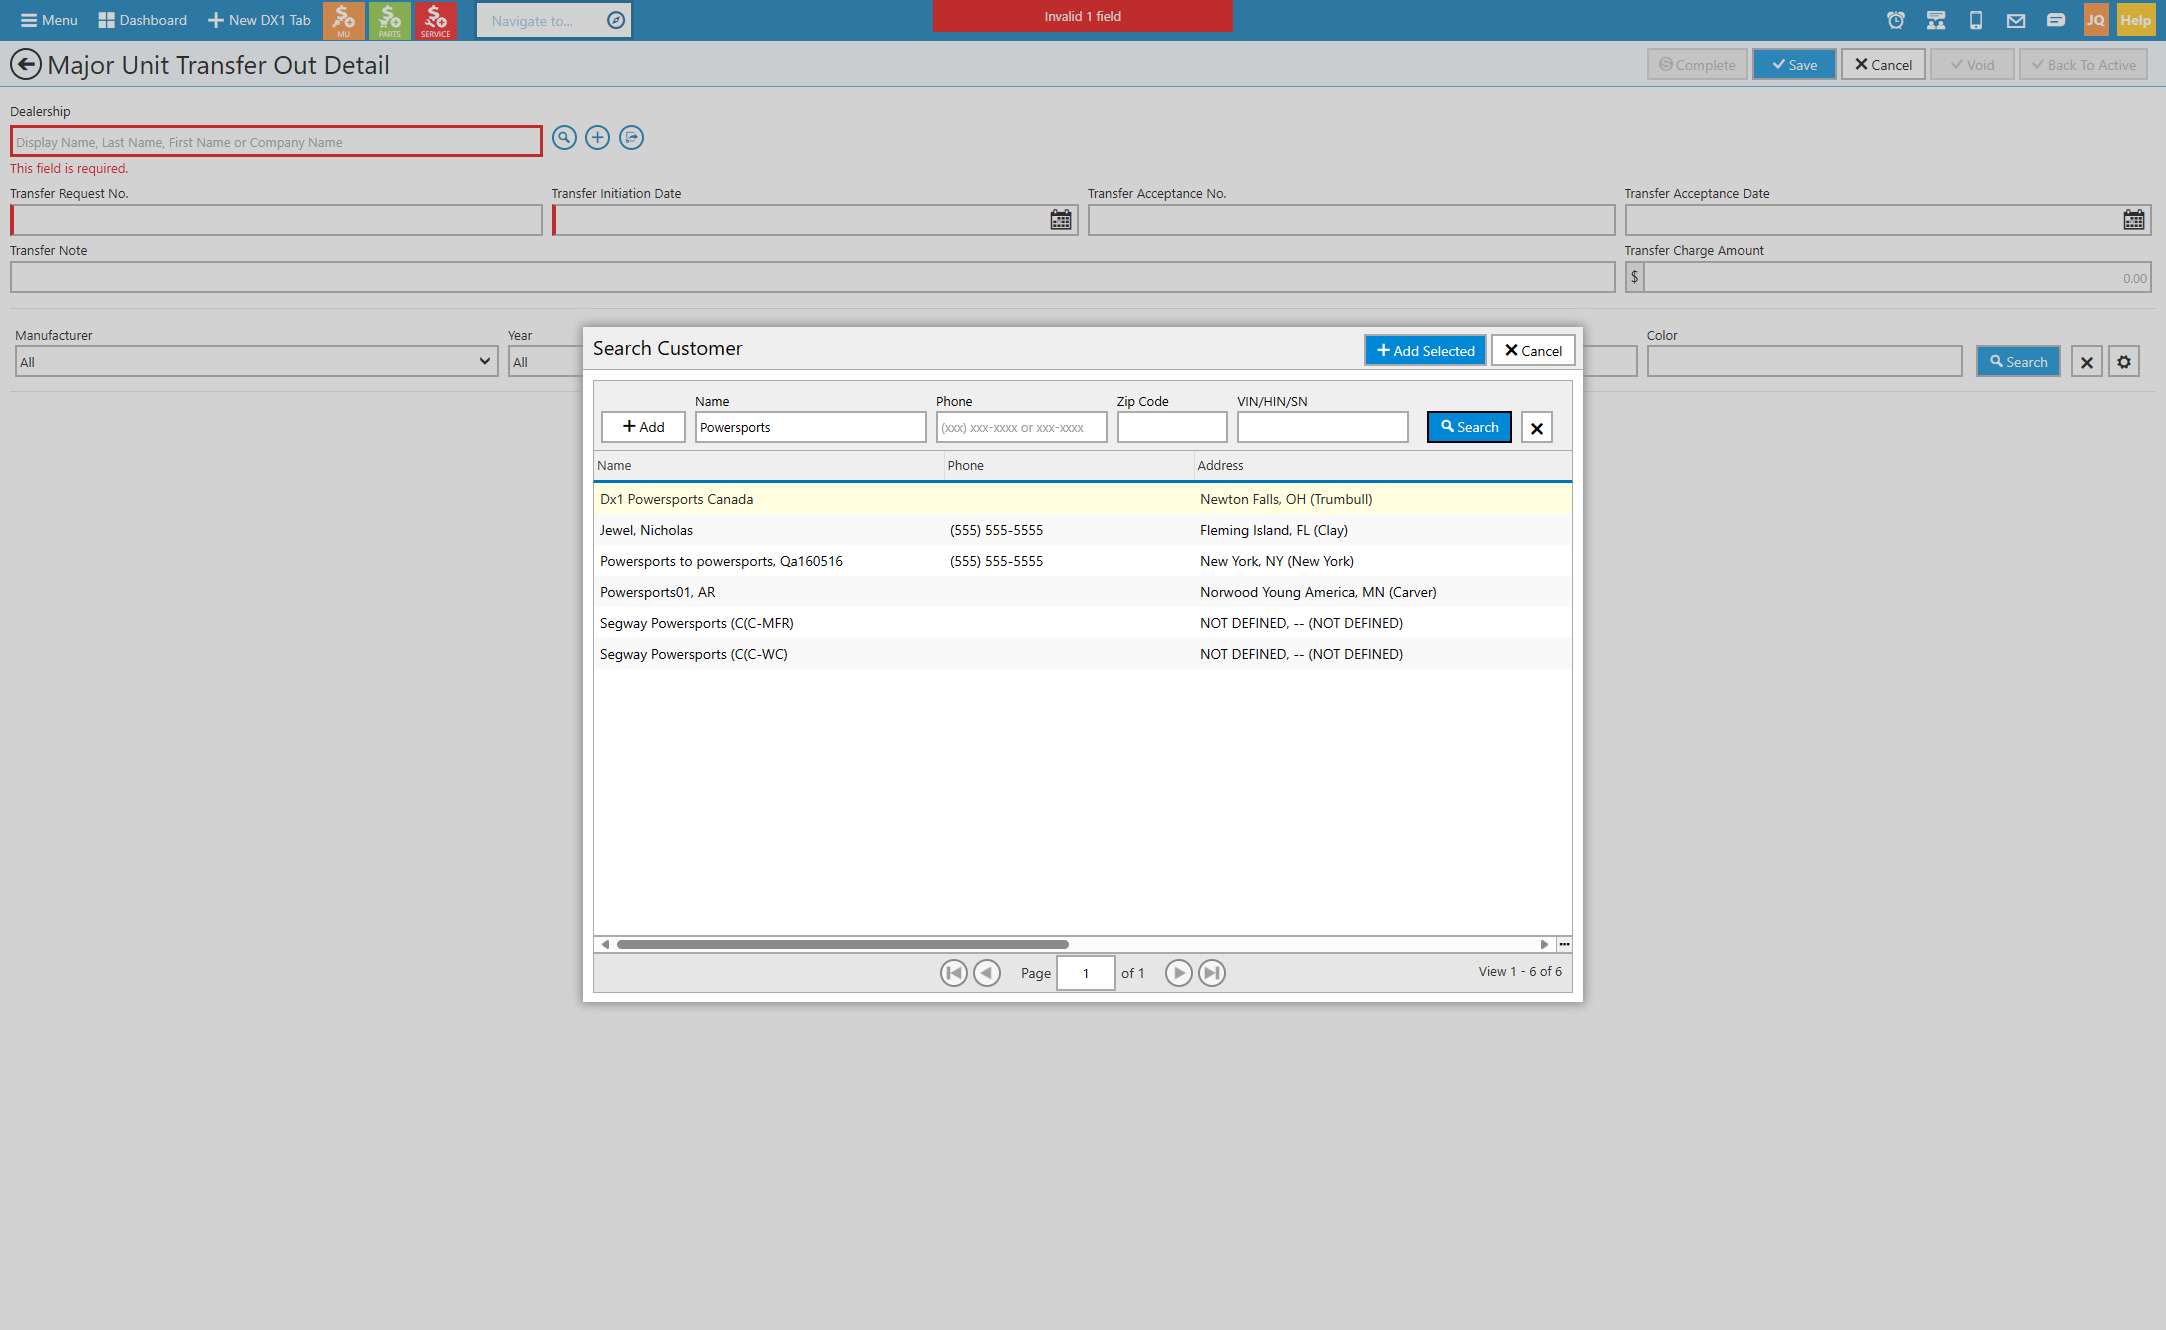The image size is (2166, 1330).
Task: Open the main Menu
Action: 49,20
